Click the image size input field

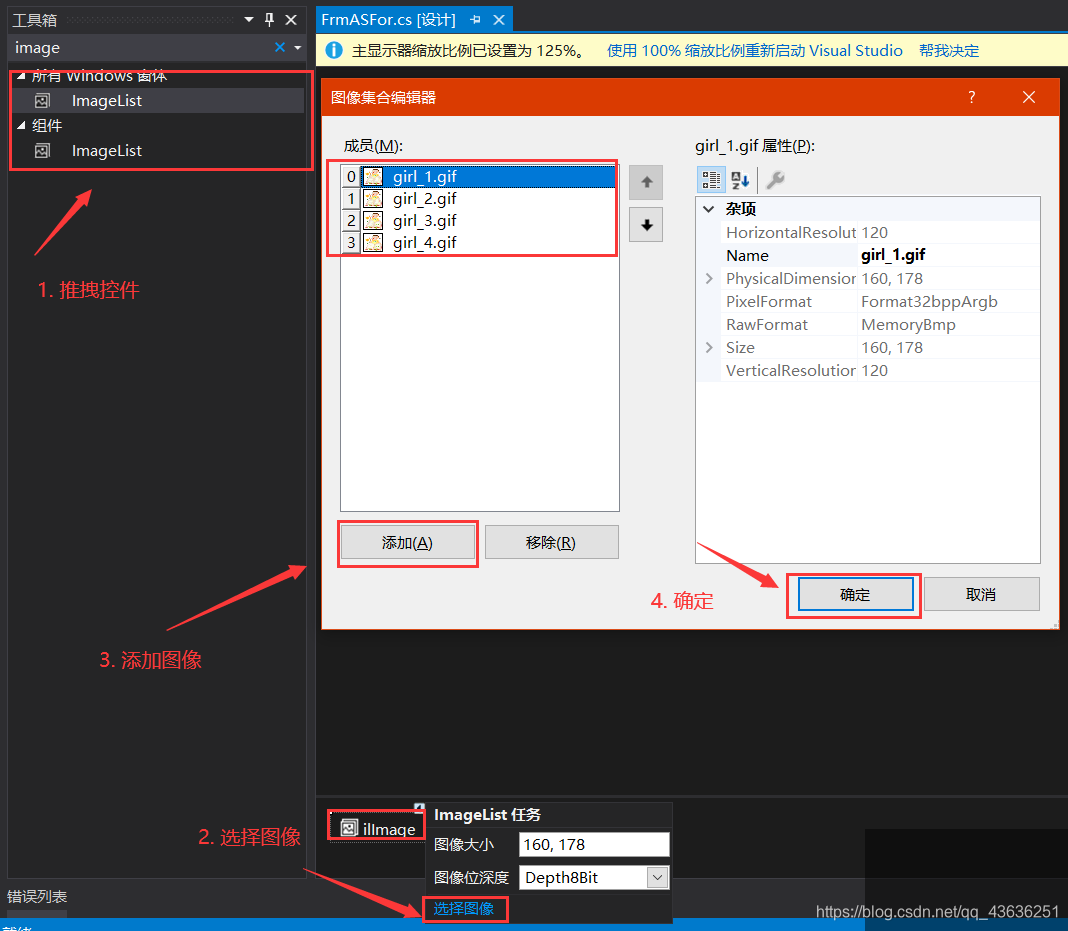(594, 845)
